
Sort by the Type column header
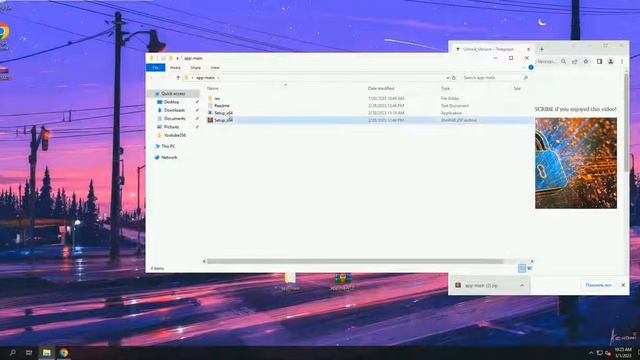445,88
